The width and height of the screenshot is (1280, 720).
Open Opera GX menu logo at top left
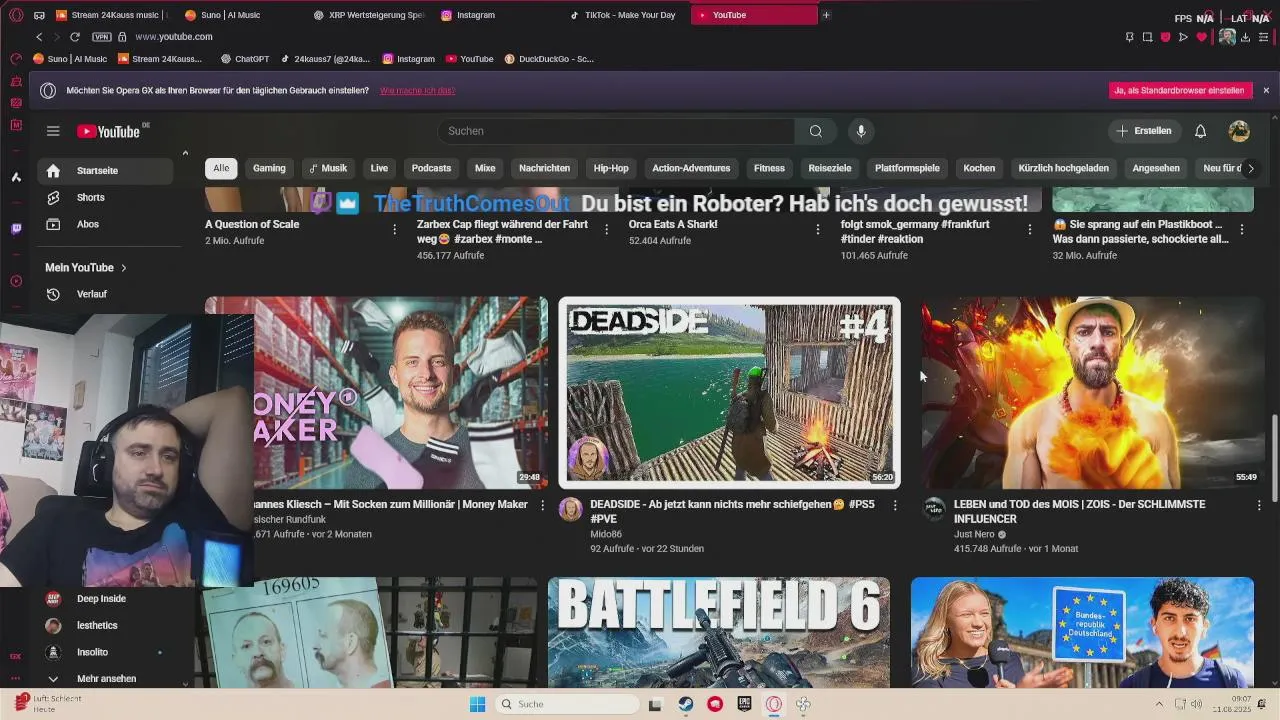[16, 15]
